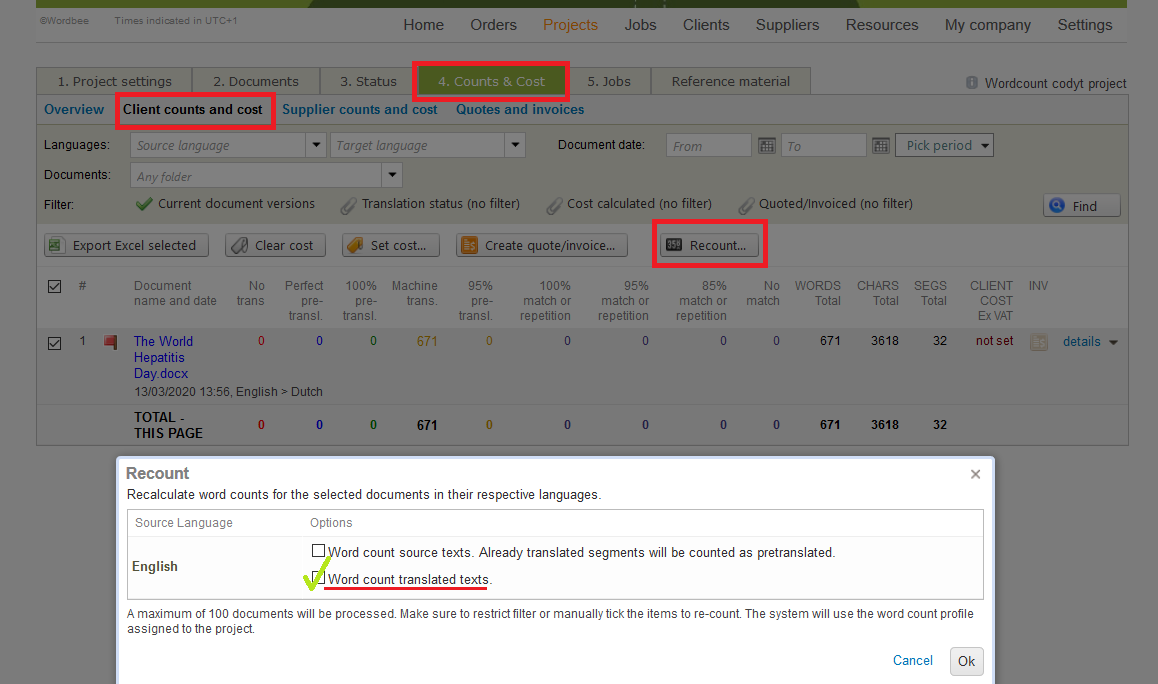Image resolution: width=1158 pixels, height=684 pixels.
Task: Click the red flag icon beside document
Action: (111, 342)
